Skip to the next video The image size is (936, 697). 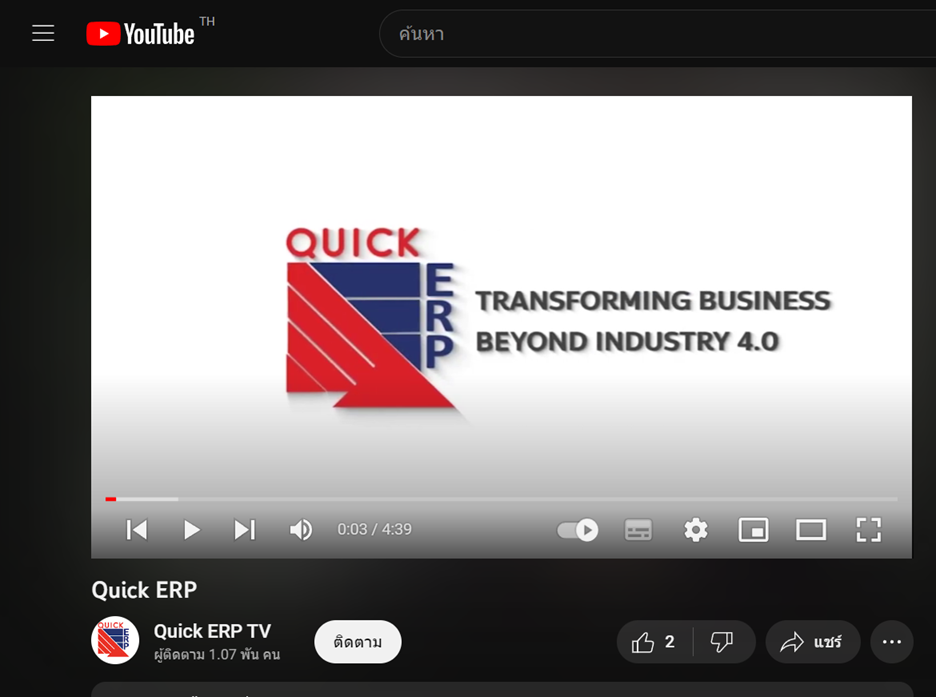click(x=245, y=529)
